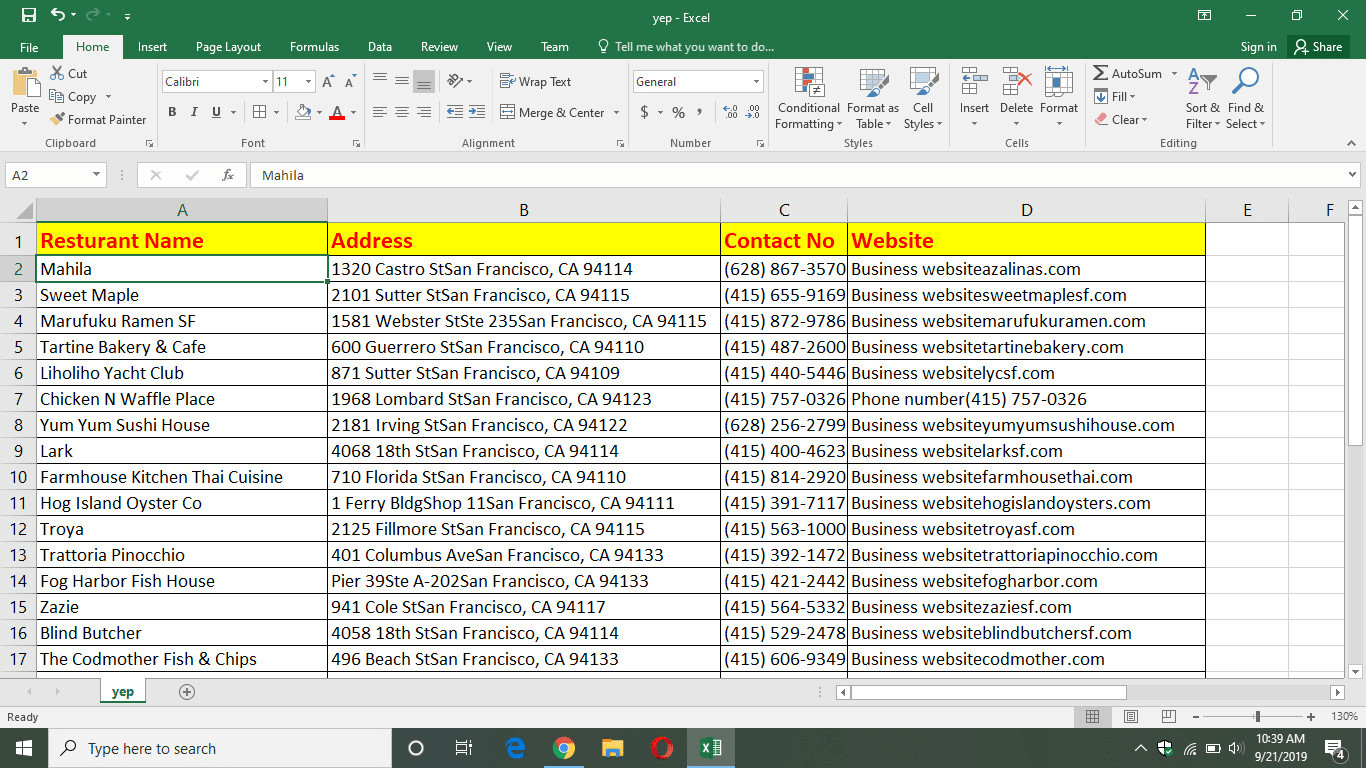Open Conditional Formatting
The image size is (1366, 768).
coord(809,98)
